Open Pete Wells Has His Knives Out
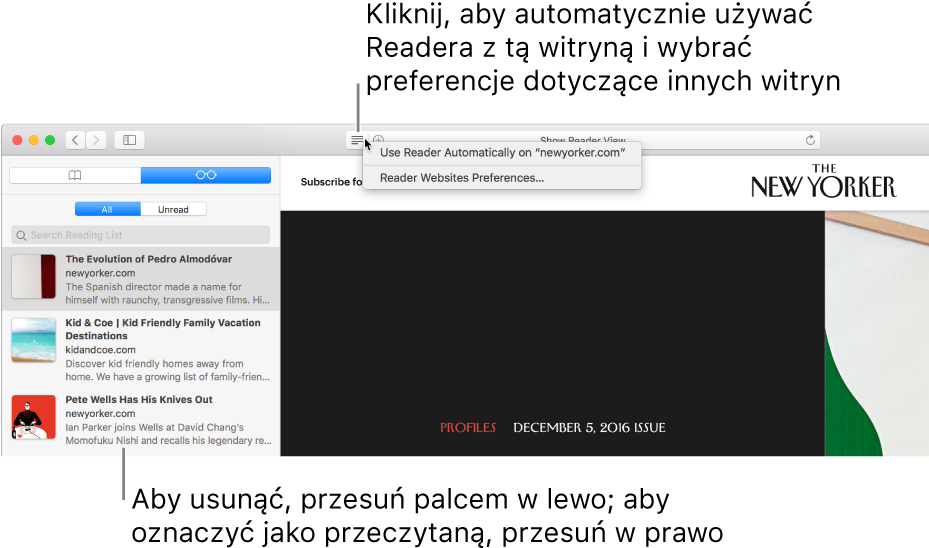This screenshot has width=929, height=548. click(x=140, y=419)
